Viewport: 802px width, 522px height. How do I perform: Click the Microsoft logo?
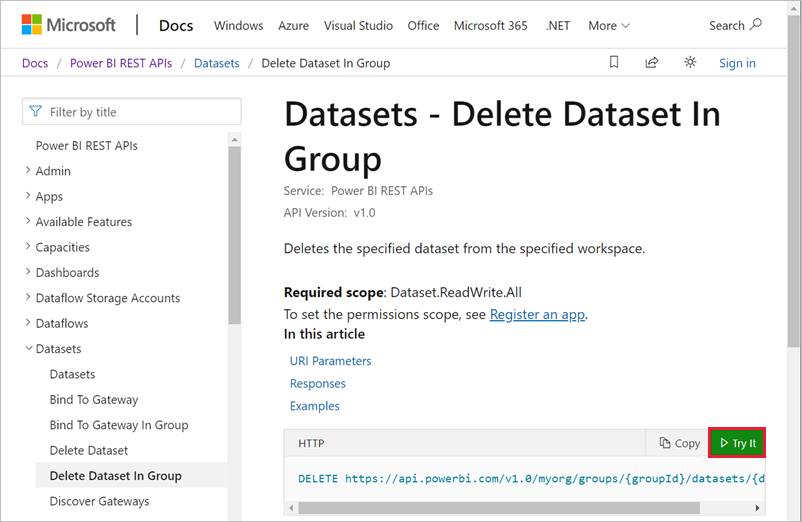pyautogui.click(x=67, y=25)
